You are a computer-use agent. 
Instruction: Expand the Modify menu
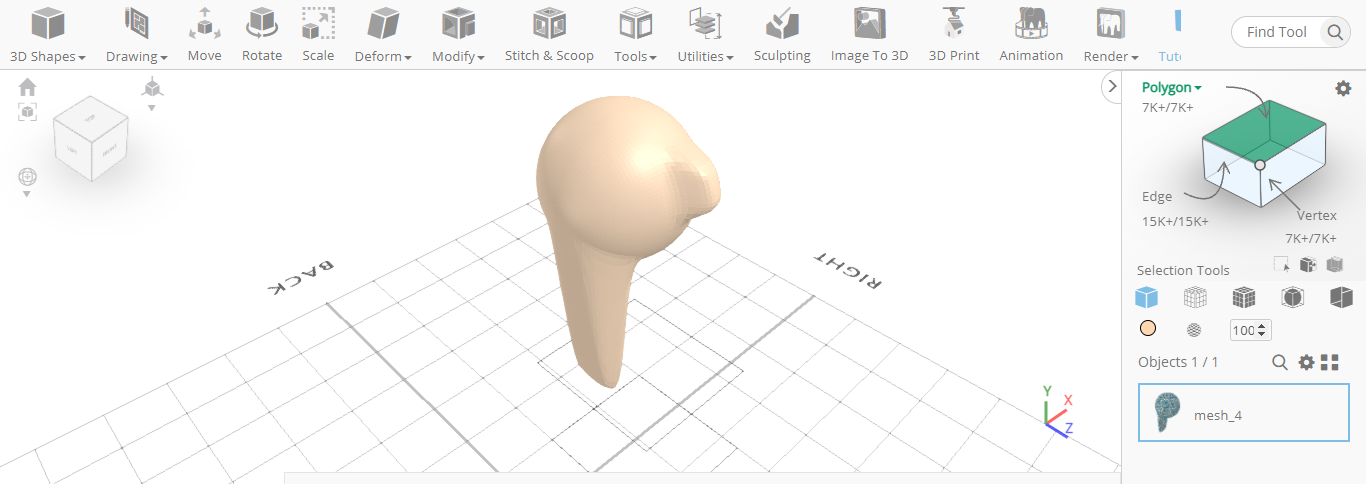point(458,35)
